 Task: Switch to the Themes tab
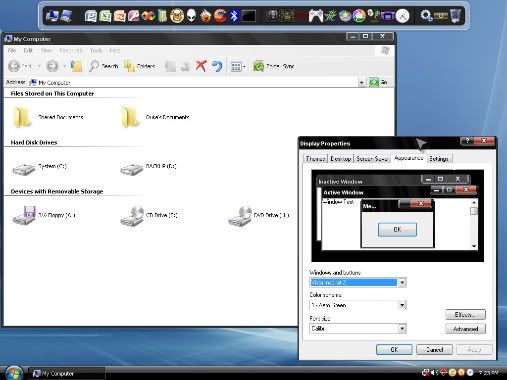click(315, 159)
